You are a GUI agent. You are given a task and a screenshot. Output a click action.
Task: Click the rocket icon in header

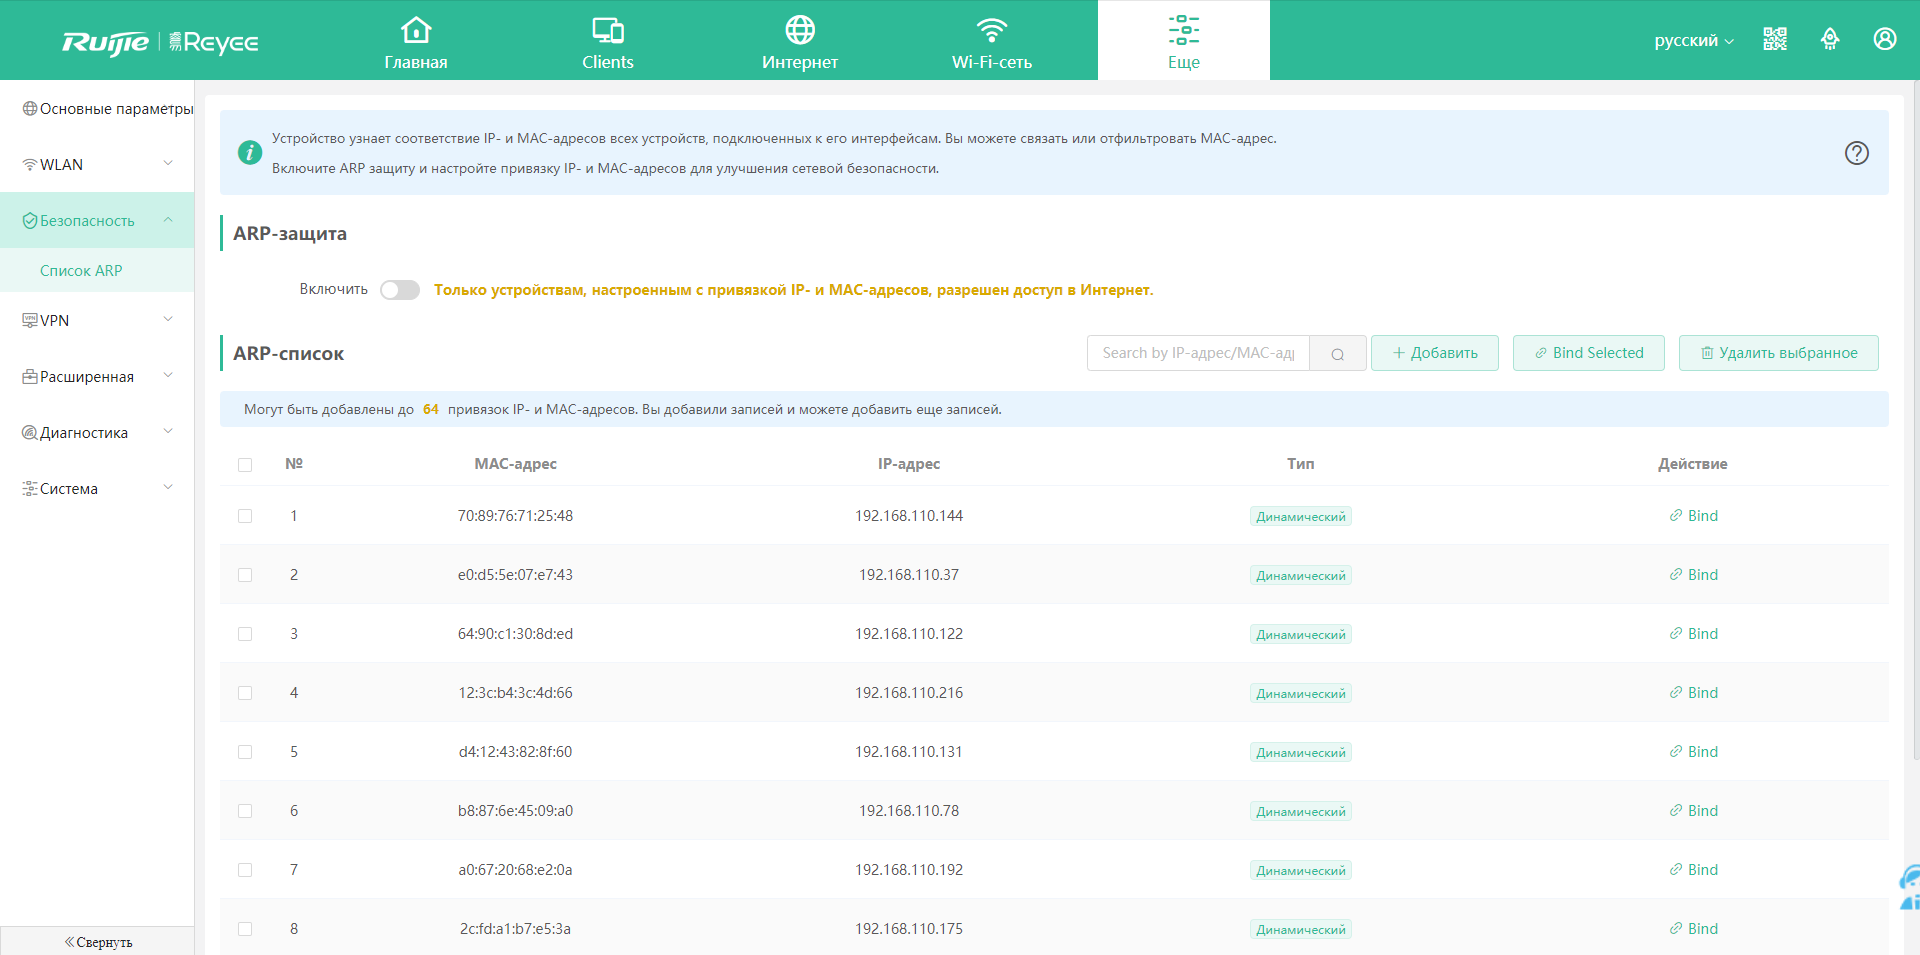(x=1830, y=39)
